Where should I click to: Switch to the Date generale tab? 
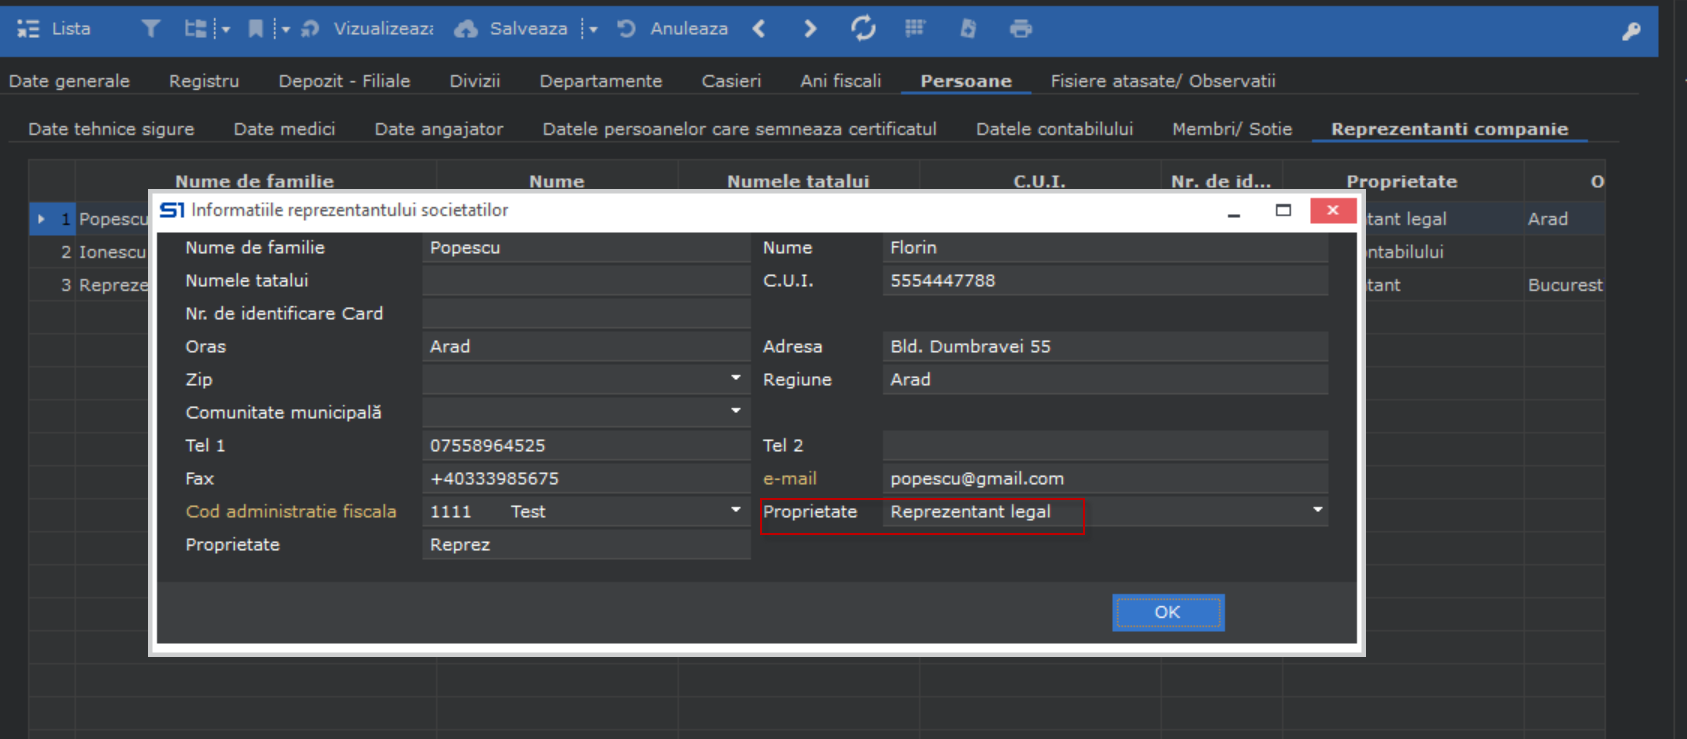[69, 81]
